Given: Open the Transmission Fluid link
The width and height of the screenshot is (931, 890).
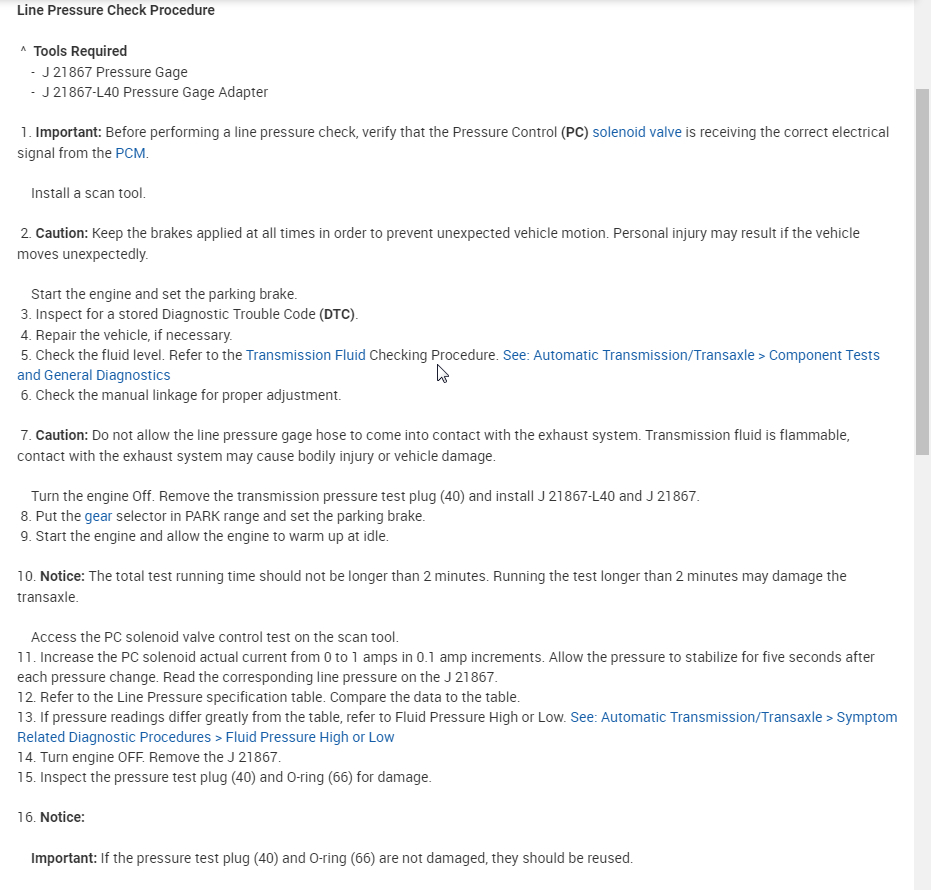Looking at the screenshot, I should point(305,355).
